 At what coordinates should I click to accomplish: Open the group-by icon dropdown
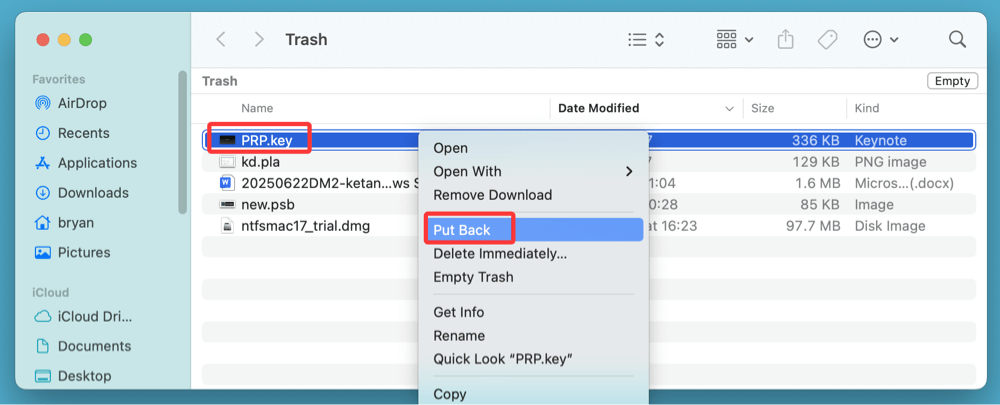coord(735,40)
